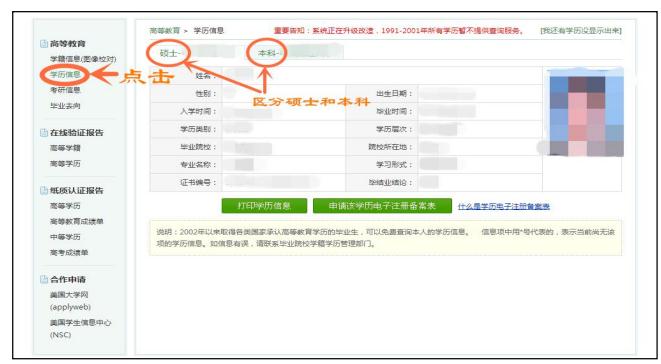
Task: Click the 院校所在地 field label
Action: 390,147
